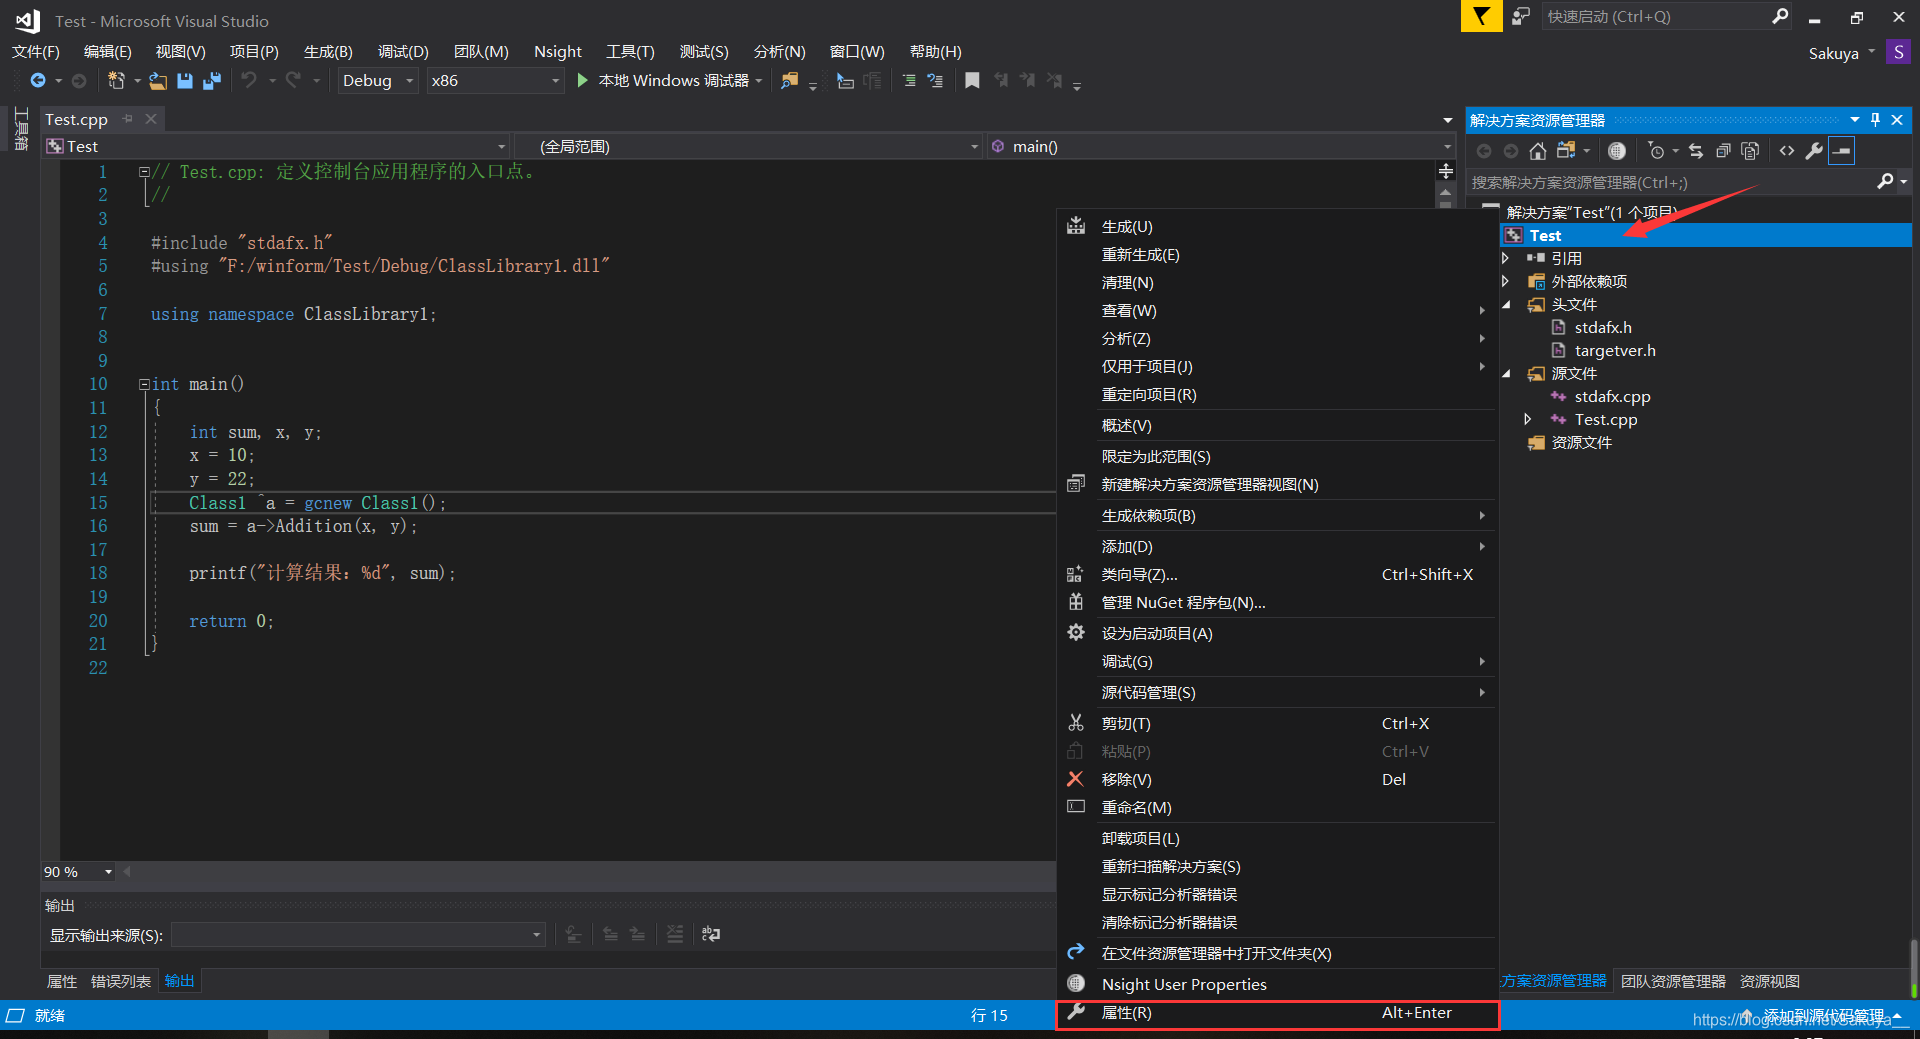Screen dimensions: 1920x1039
Task: Click the switch views icon in Solution Explorer
Action: click(x=1566, y=151)
